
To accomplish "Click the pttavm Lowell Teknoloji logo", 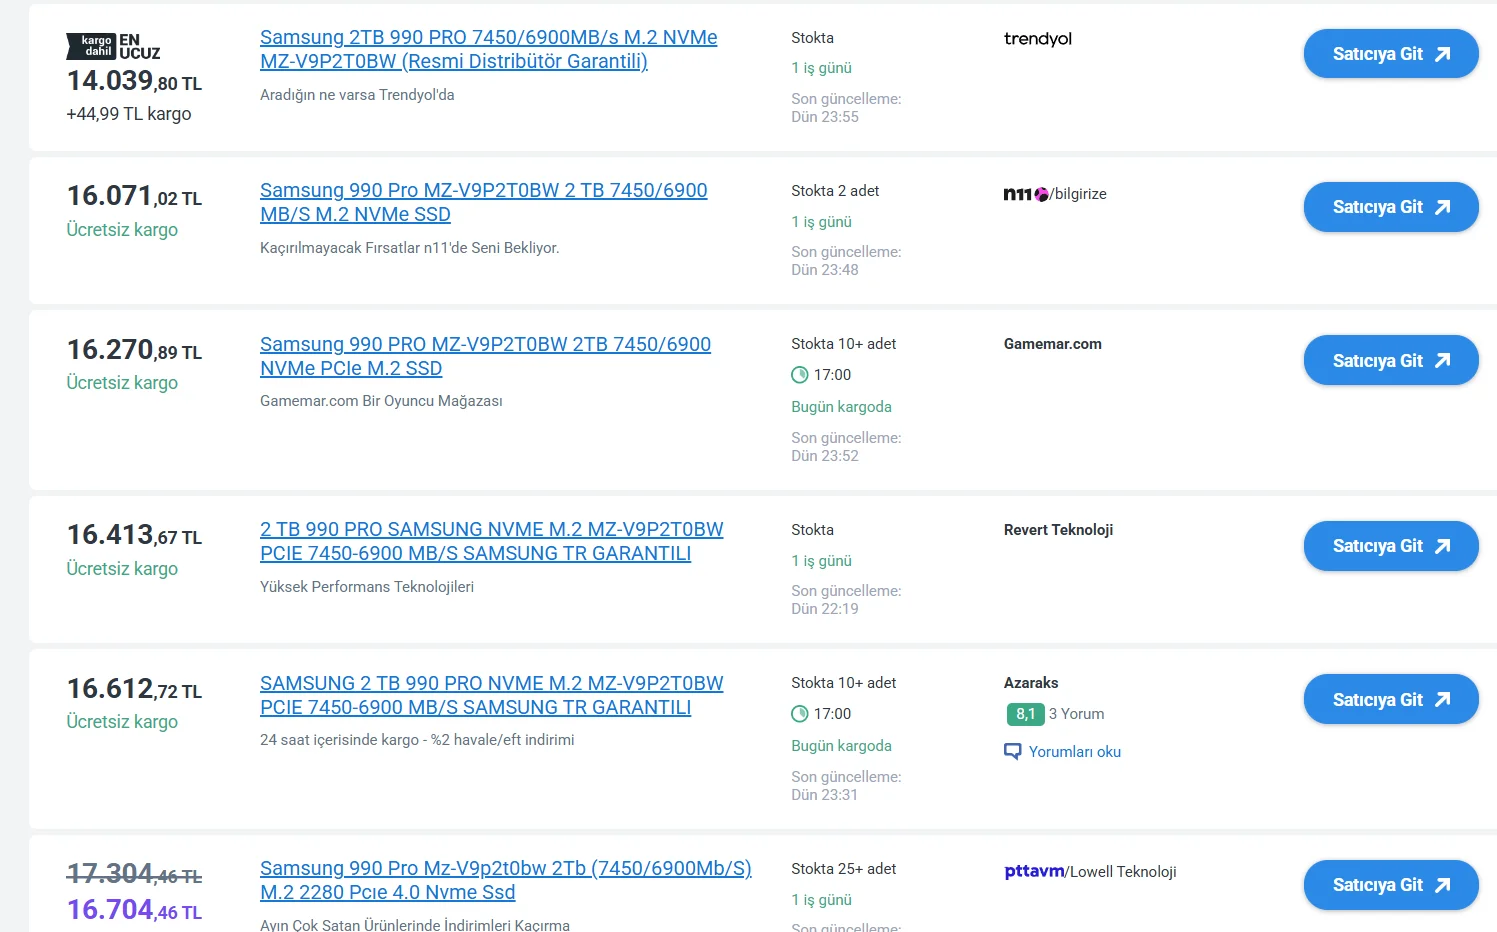I will (x=1090, y=871).
